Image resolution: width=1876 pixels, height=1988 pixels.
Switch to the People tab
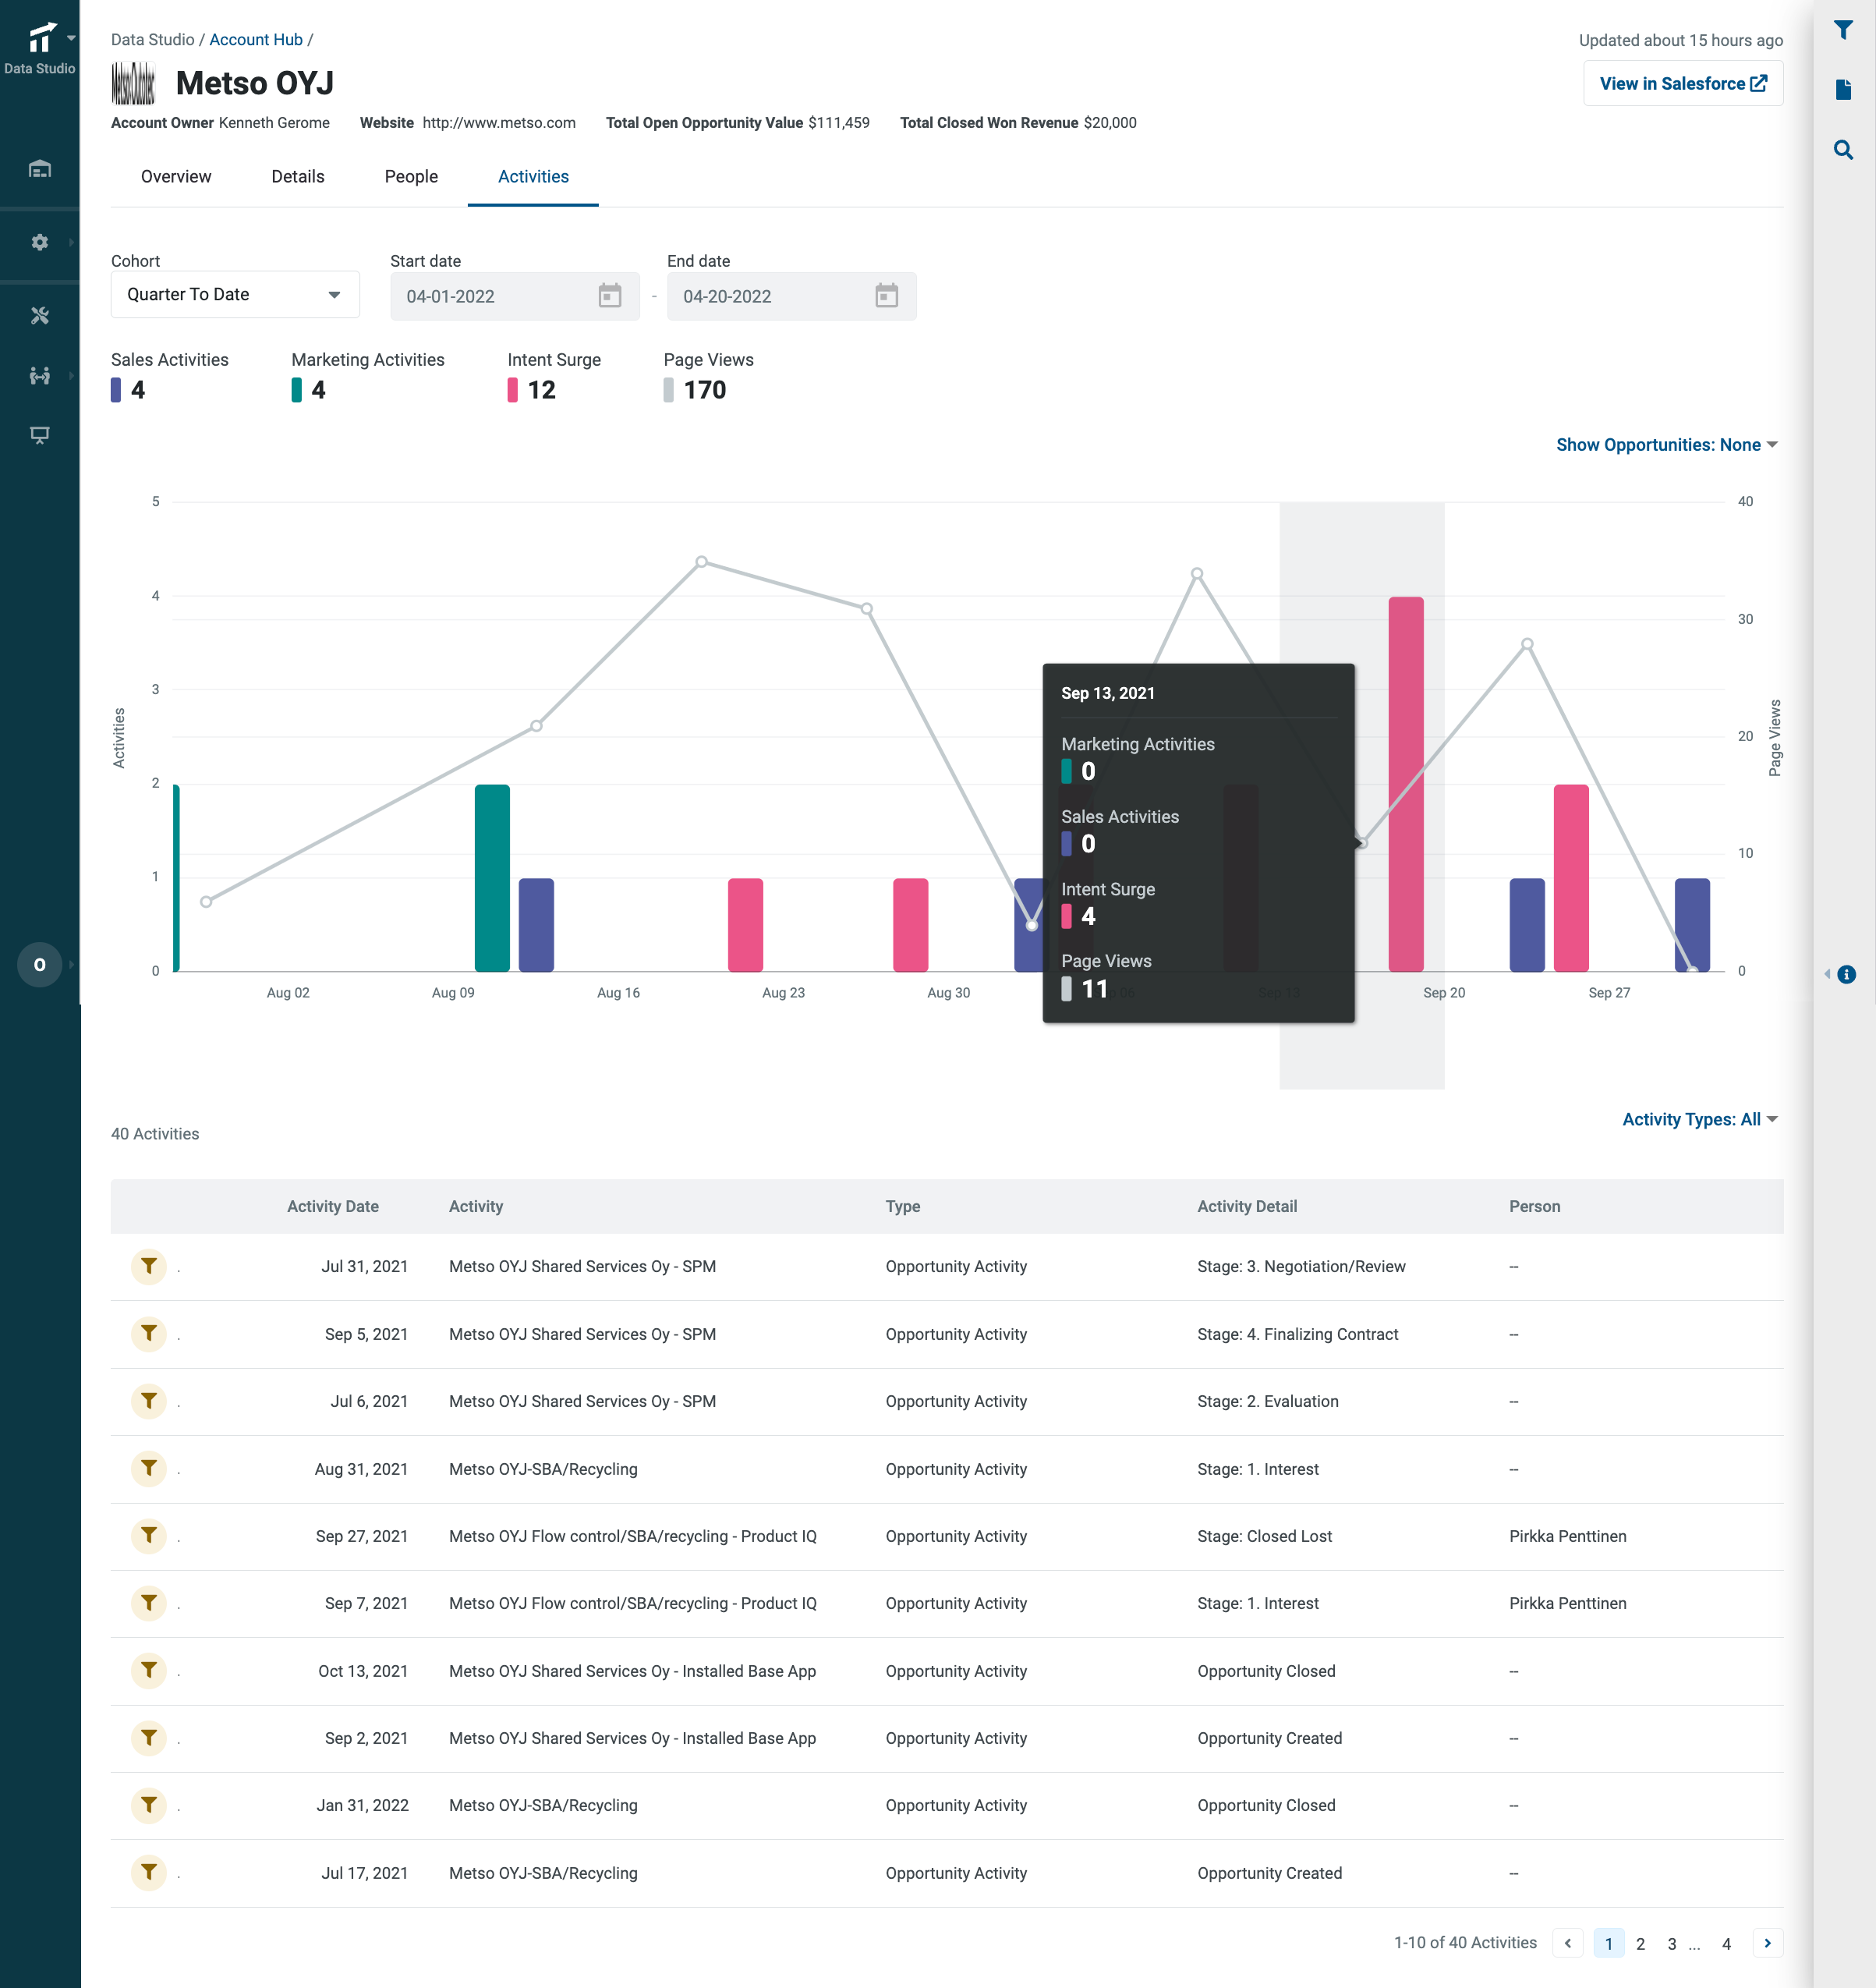click(411, 177)
